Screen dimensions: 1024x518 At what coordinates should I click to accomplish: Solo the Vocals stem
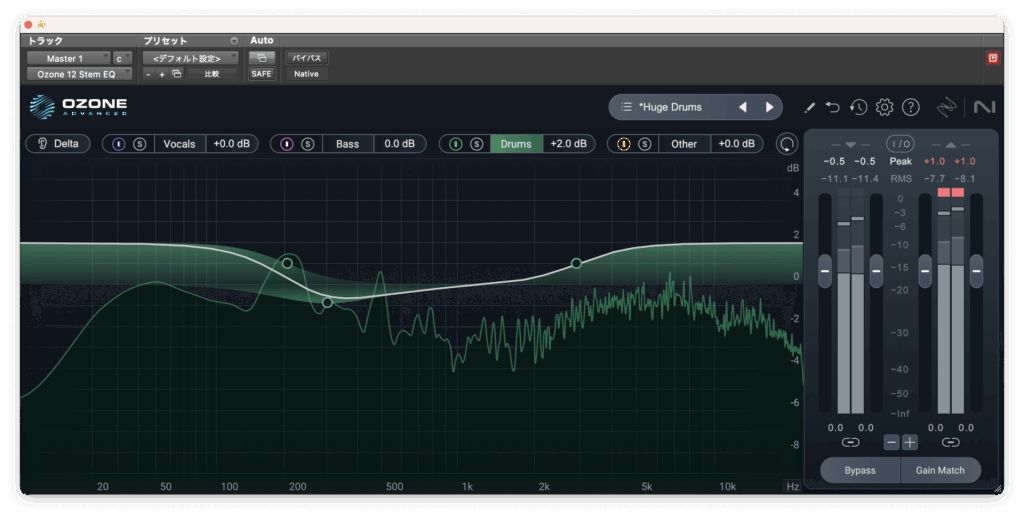pos(140,144)
